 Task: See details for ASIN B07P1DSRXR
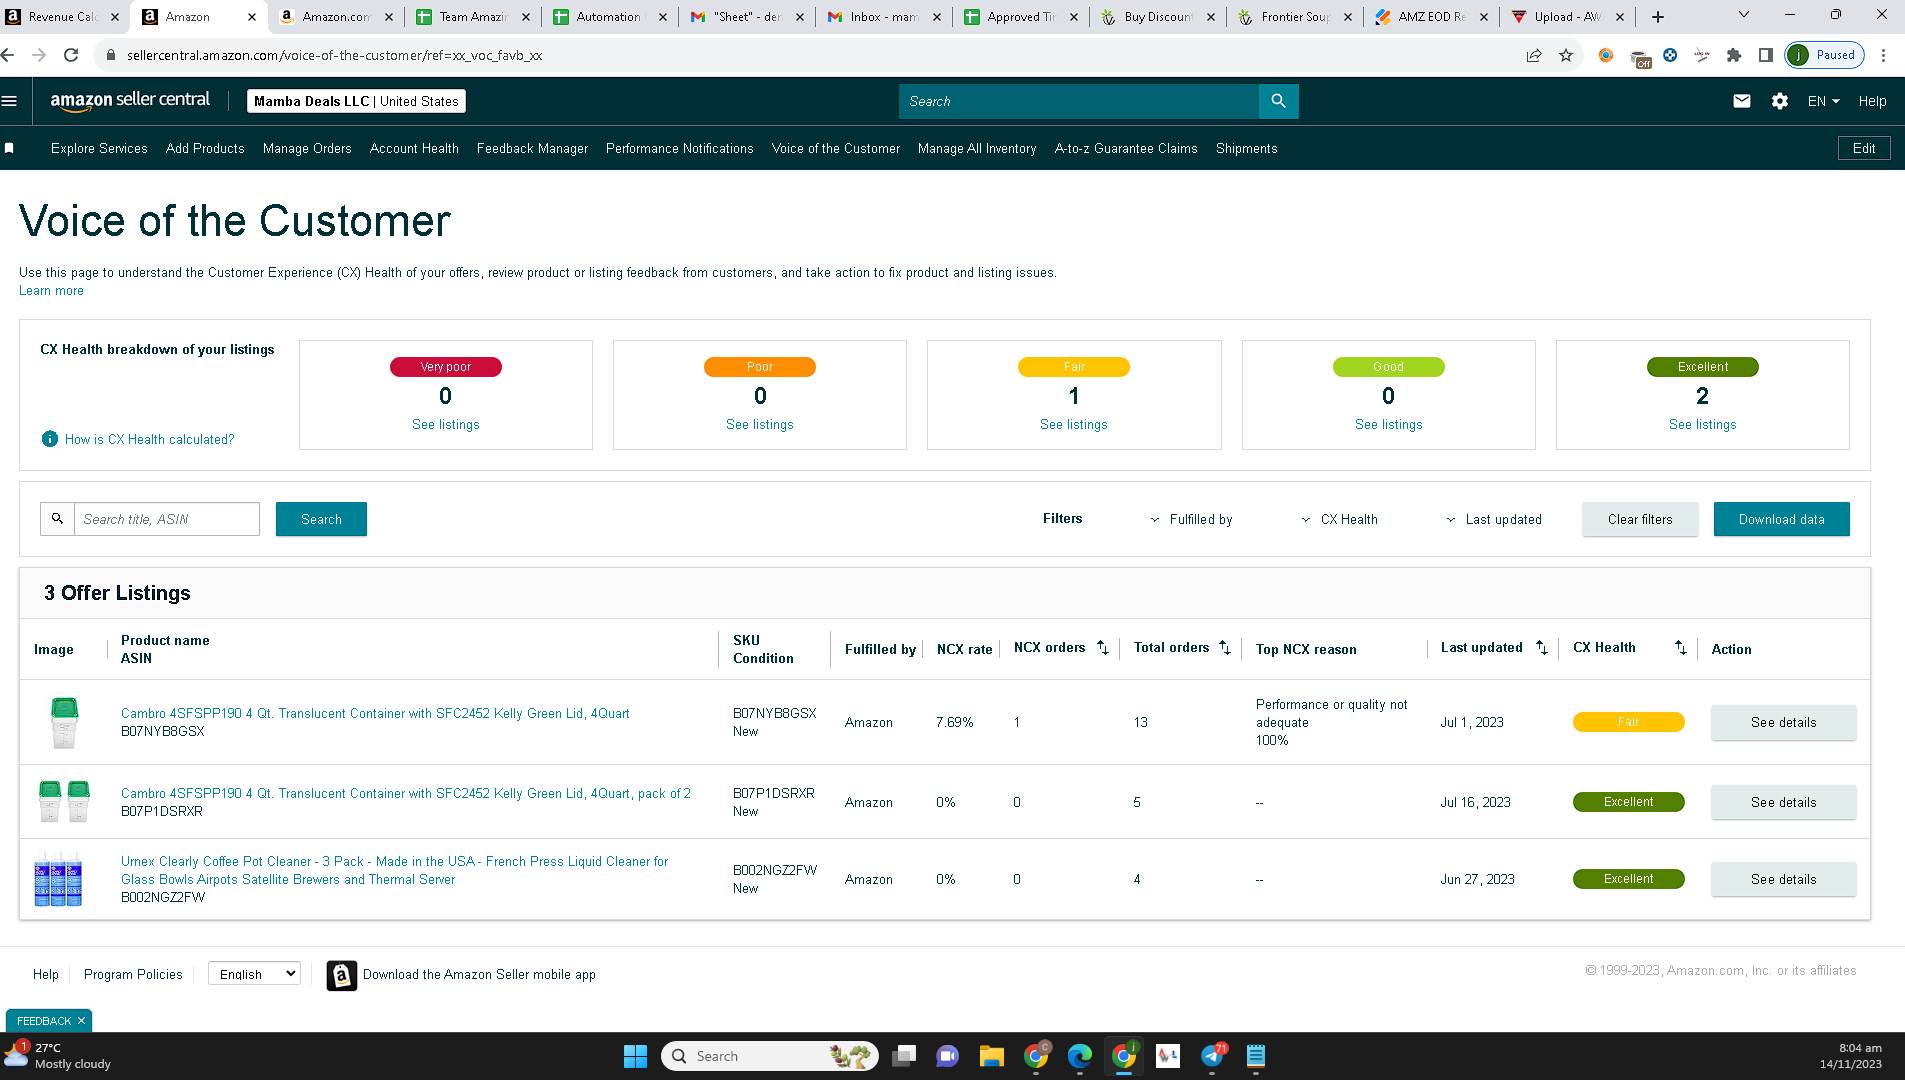(x=1784, y=802)
